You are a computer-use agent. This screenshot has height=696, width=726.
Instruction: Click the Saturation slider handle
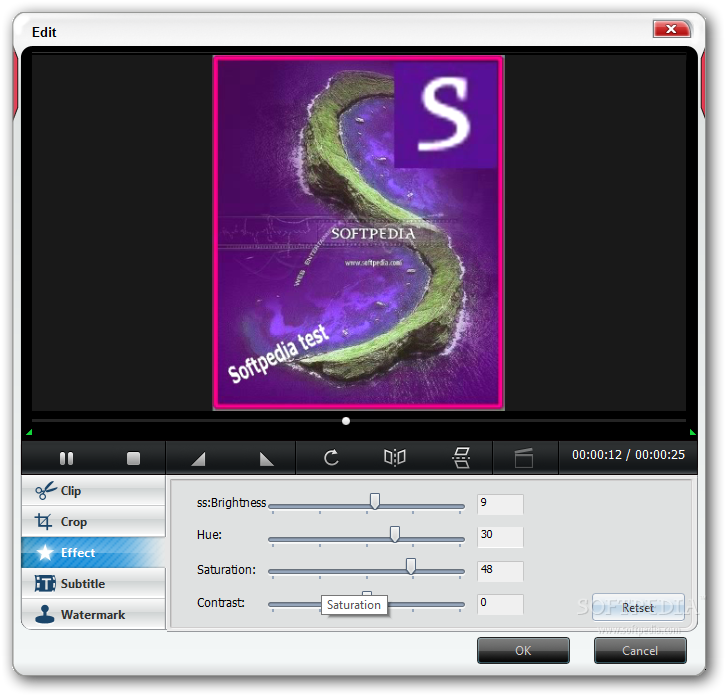point(411,566)
